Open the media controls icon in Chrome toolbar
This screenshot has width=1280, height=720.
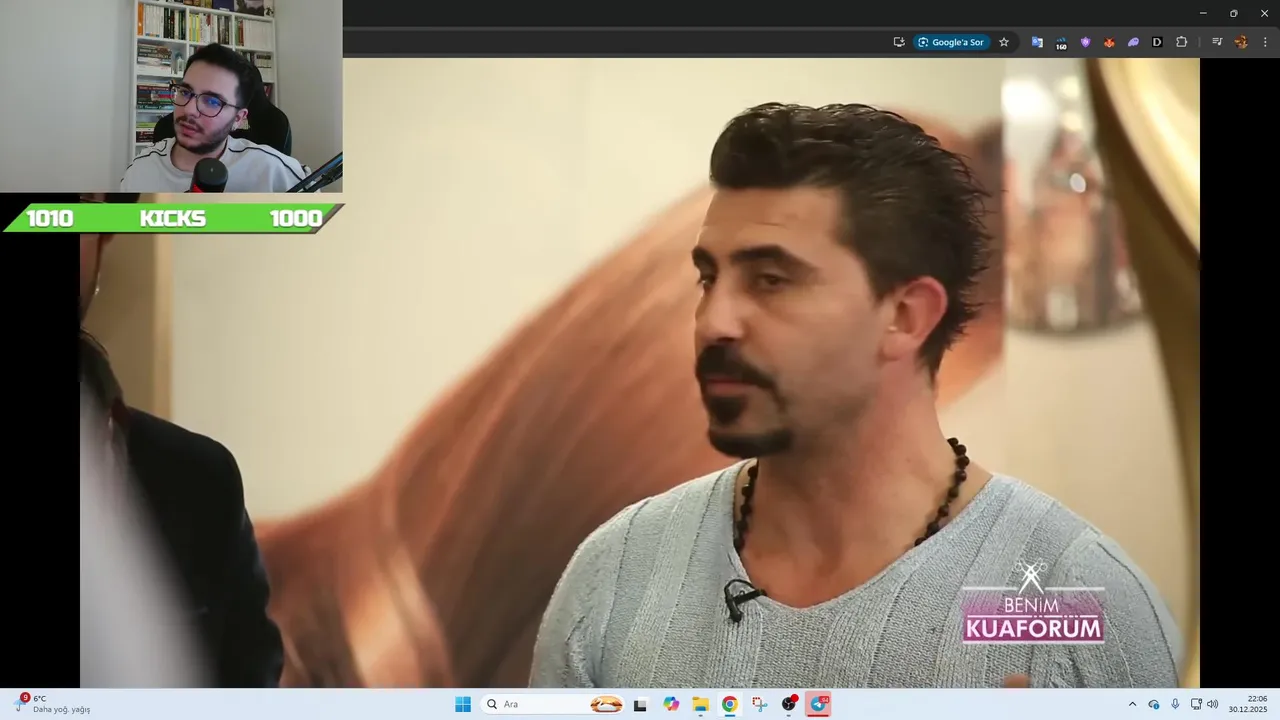[1217, 42]
